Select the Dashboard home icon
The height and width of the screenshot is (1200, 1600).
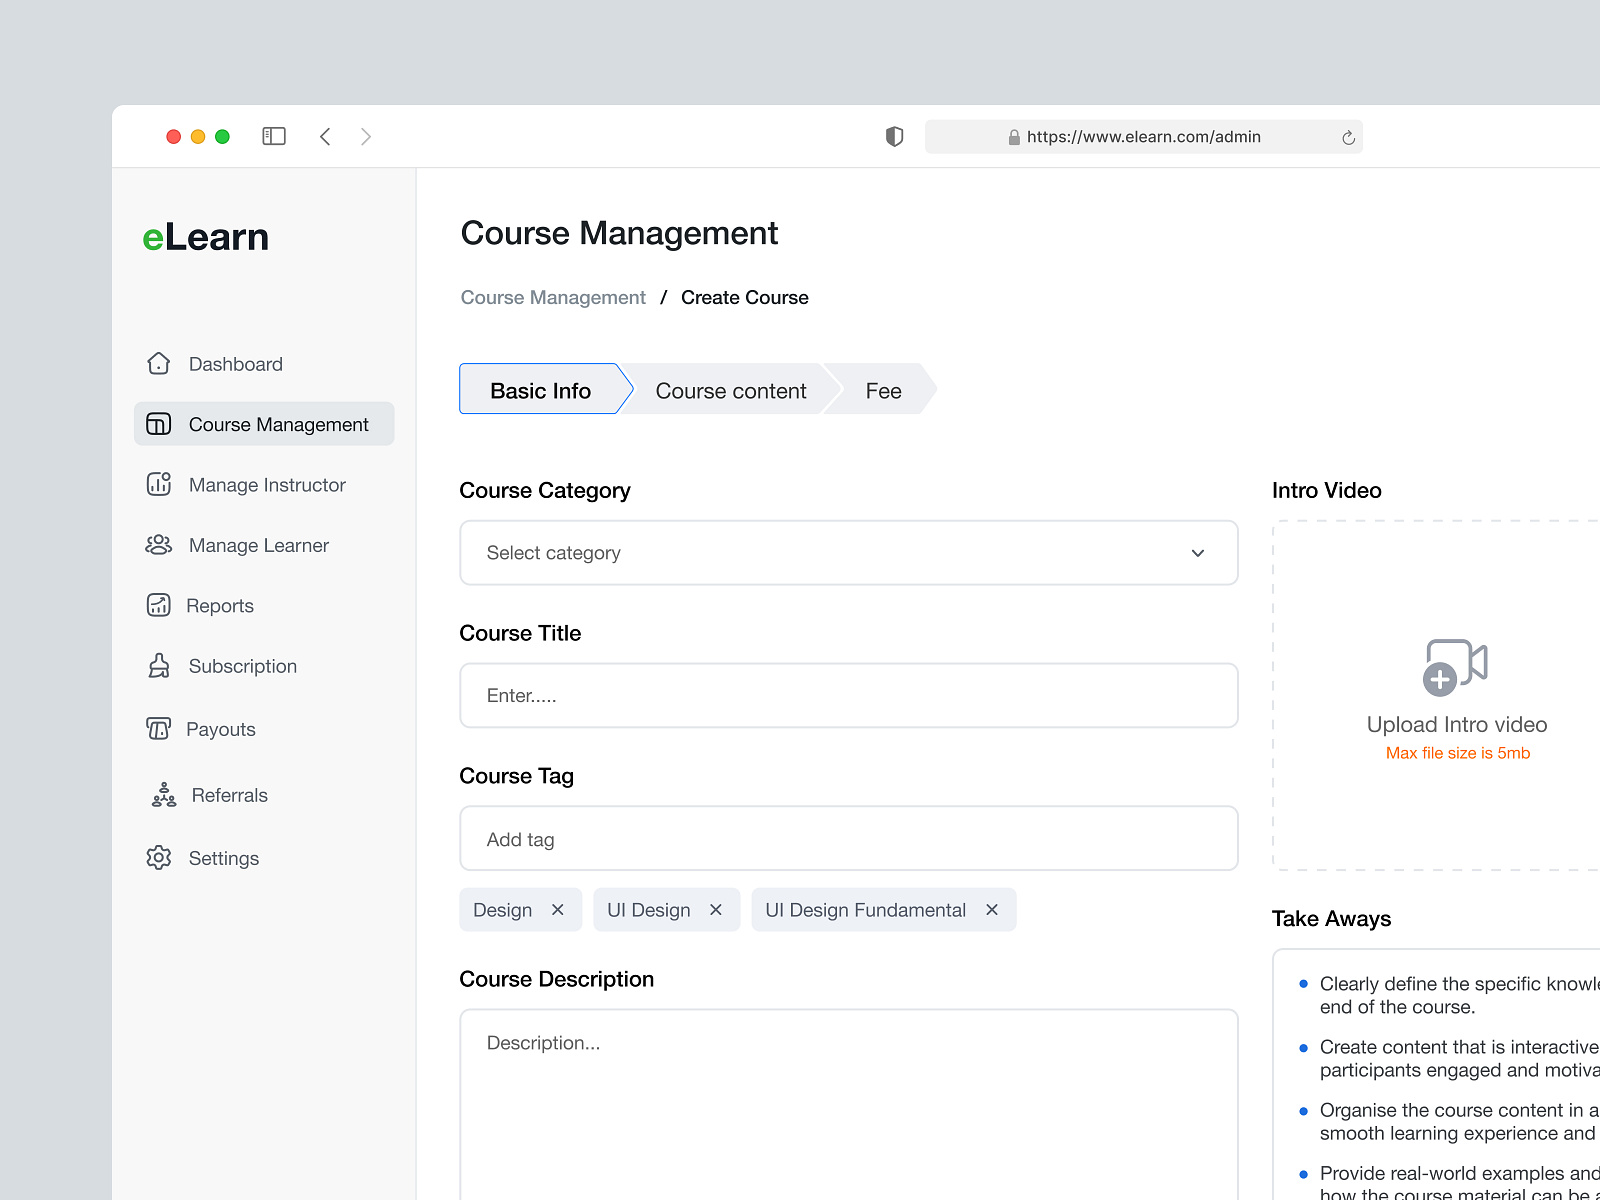coord(159,364)
